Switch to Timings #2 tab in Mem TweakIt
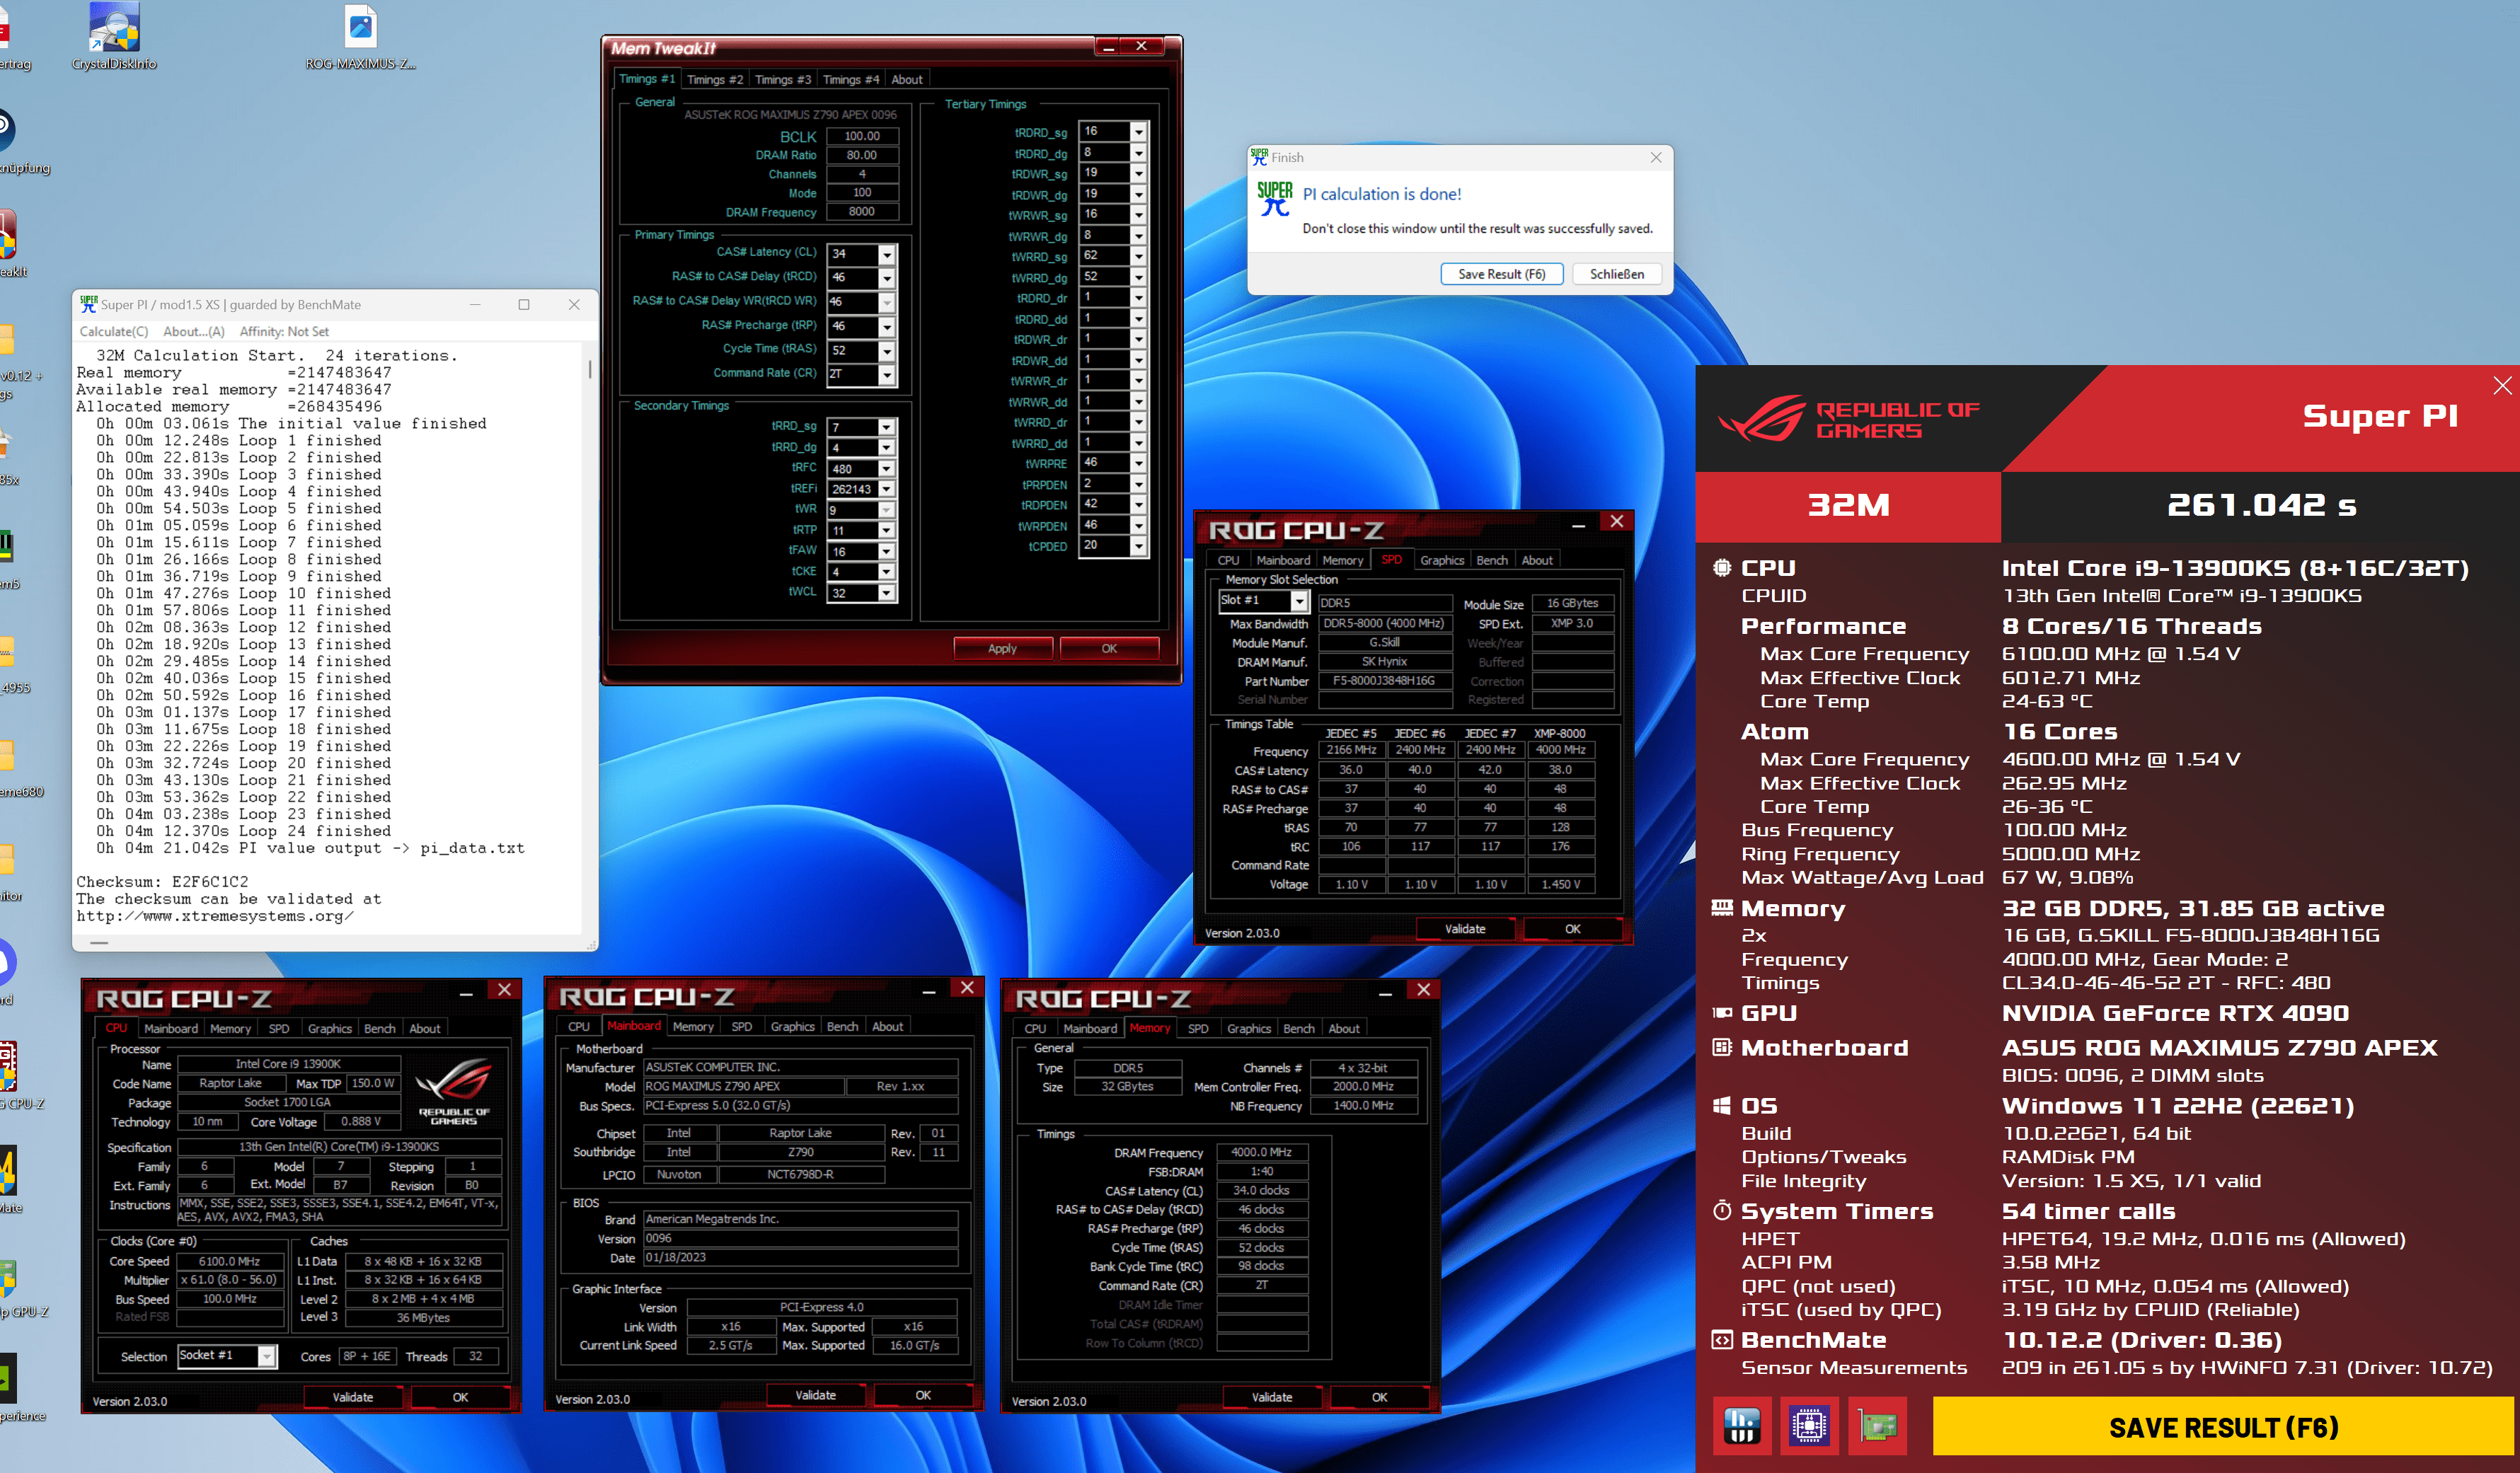 click(715, 80)
